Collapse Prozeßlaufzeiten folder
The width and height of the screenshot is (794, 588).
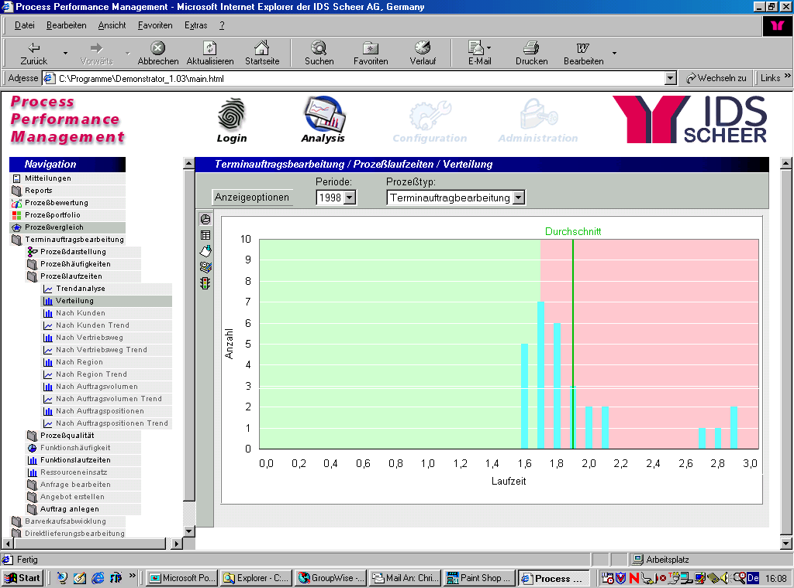(84, 276)
